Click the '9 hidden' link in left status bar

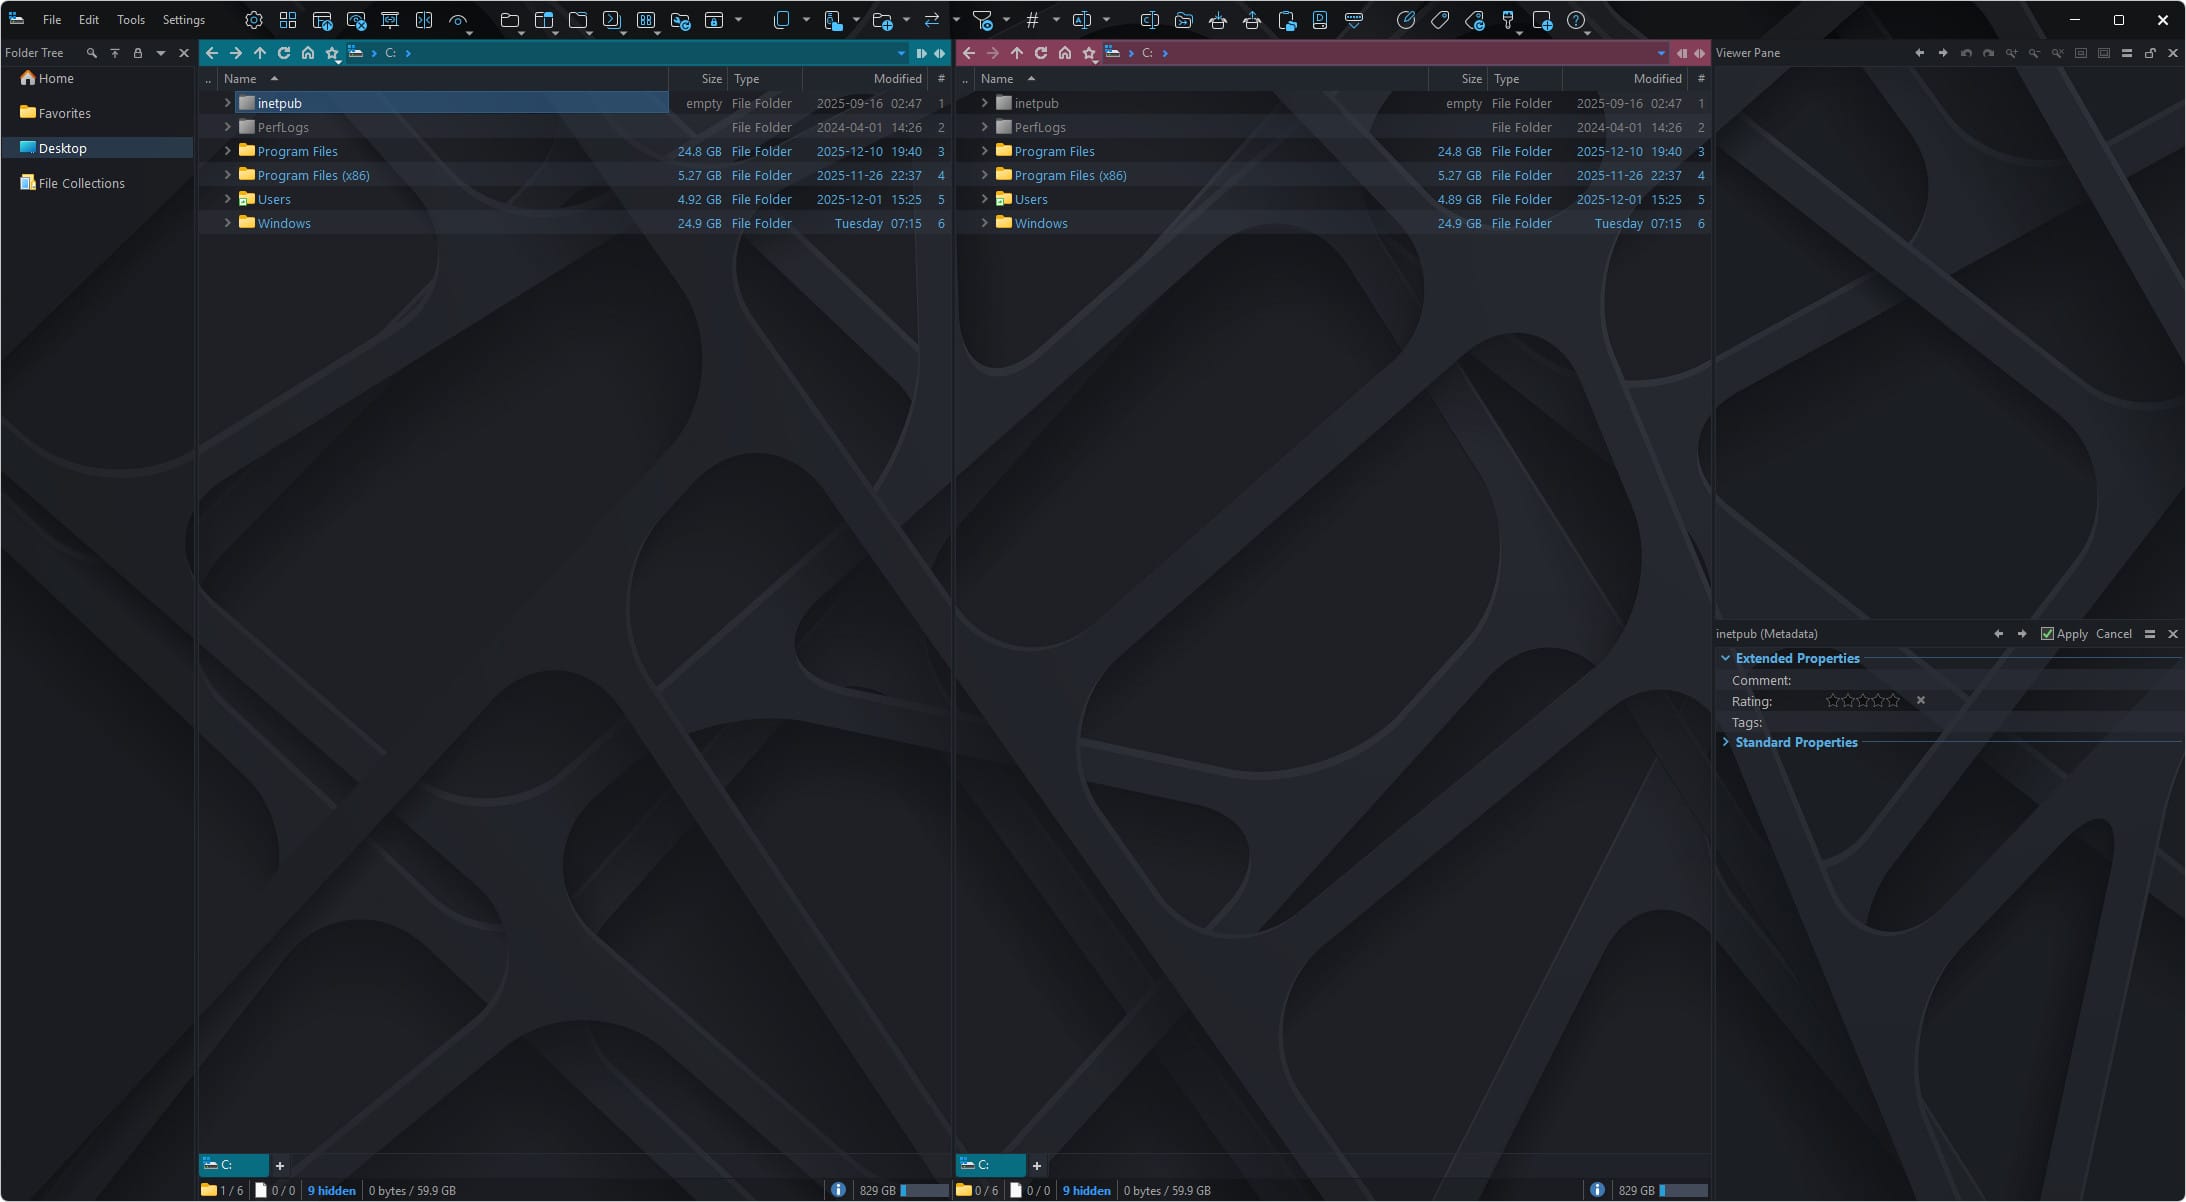(x=332, y=1191)
